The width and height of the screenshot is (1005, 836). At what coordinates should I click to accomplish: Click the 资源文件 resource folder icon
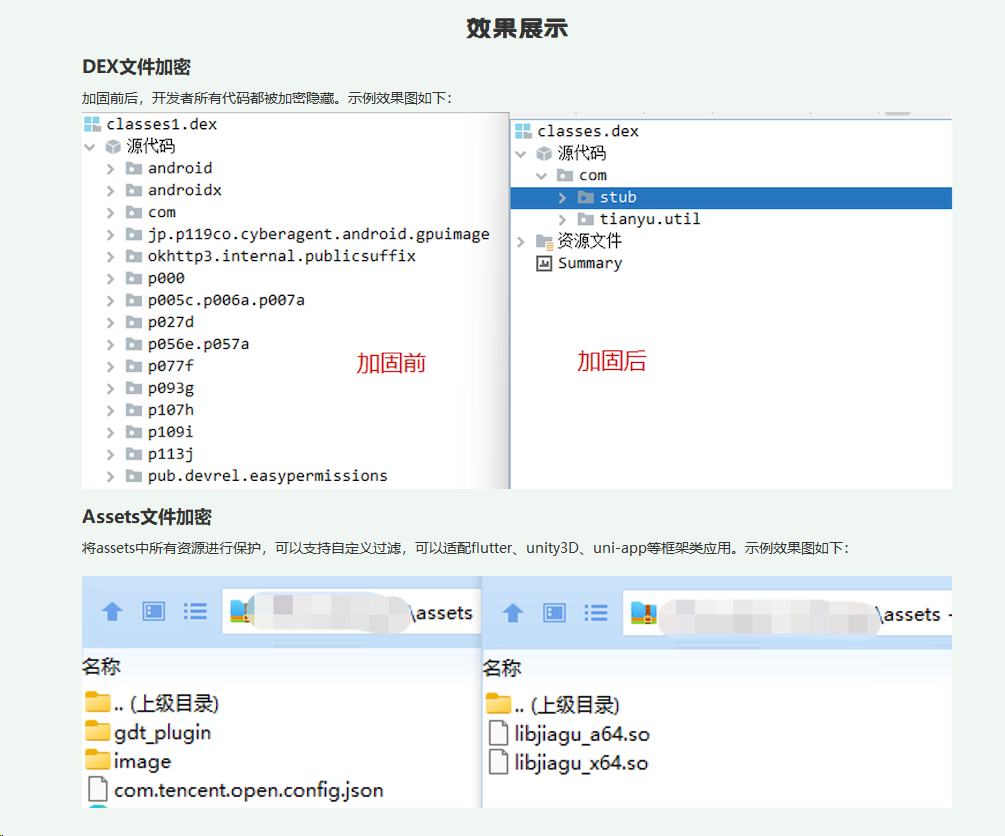point(544,242)
